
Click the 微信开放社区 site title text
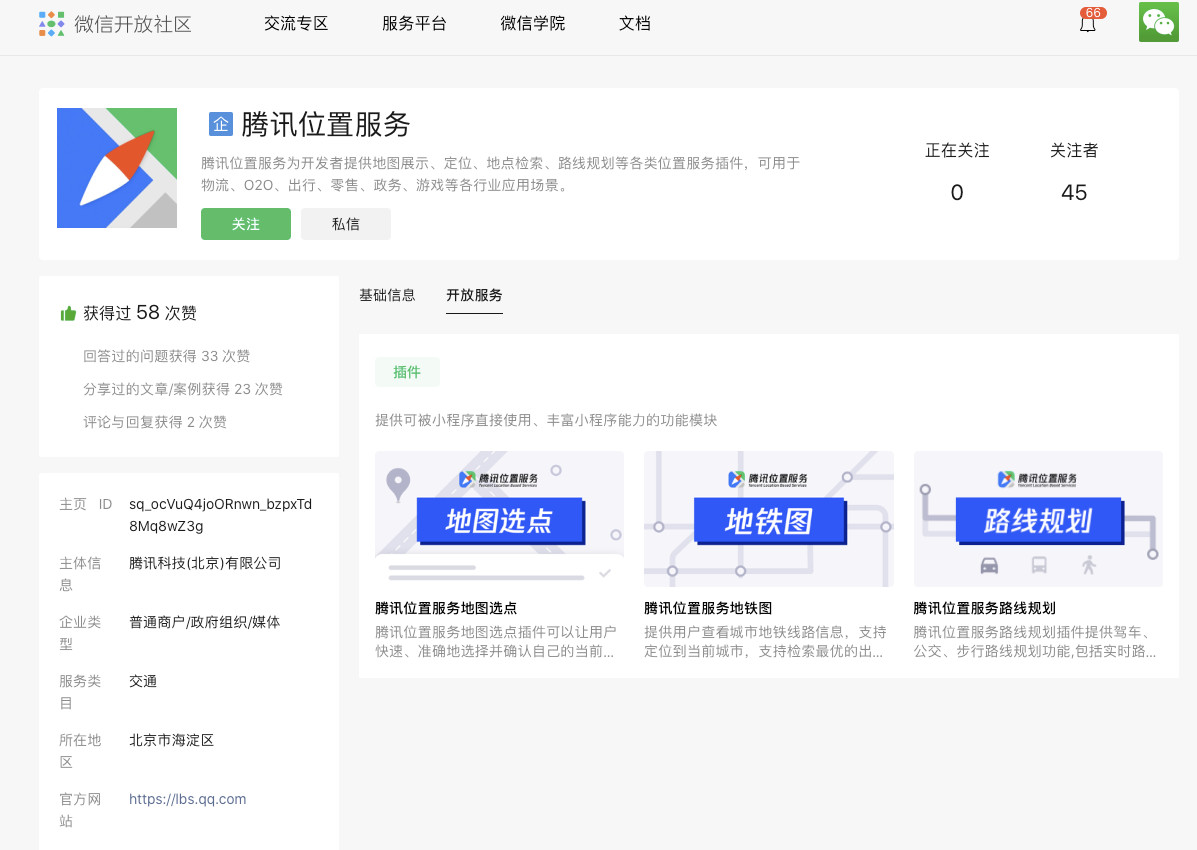[x=133, y=24]
